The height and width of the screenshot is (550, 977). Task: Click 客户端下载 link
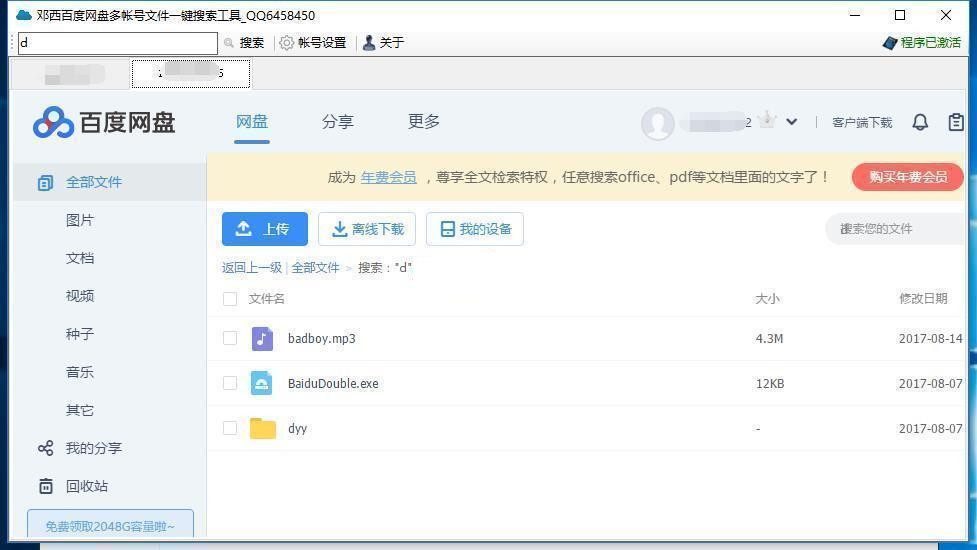[862, 123]
